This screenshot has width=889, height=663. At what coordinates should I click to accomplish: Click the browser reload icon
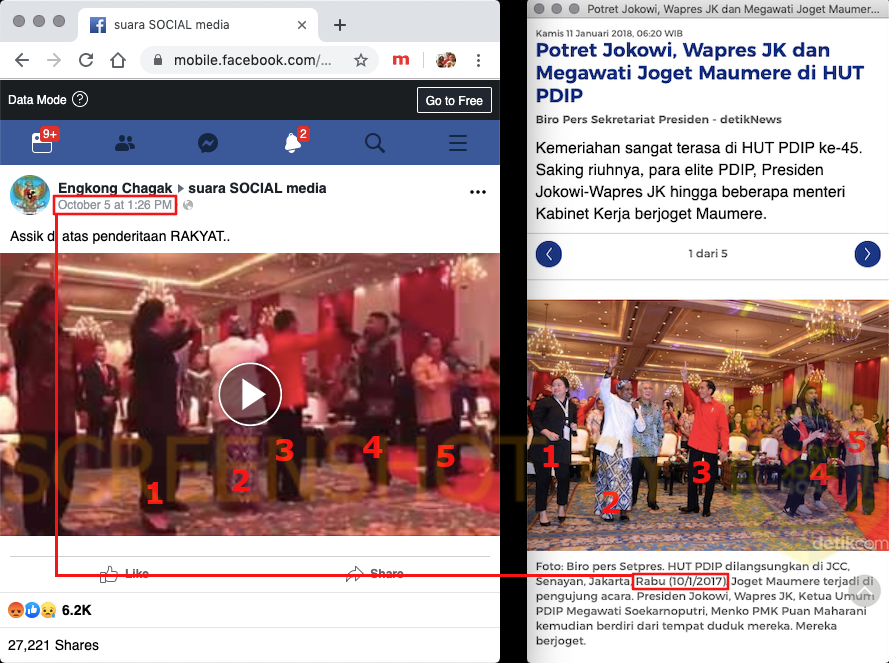(x=86, y=60)
